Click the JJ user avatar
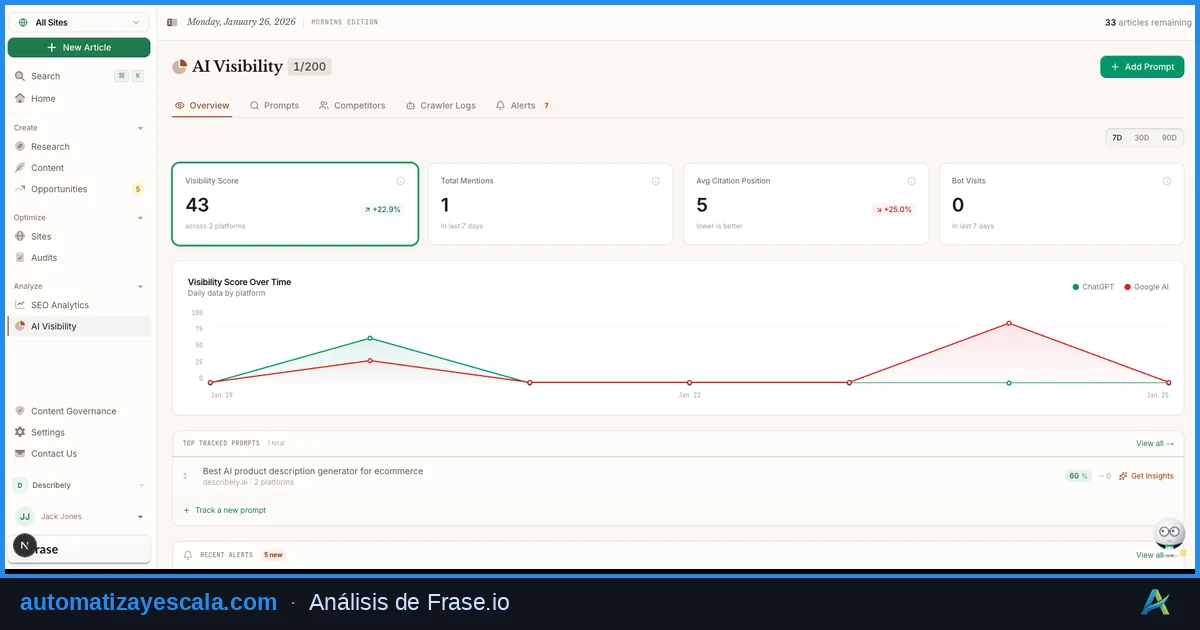1200x630 pixels. pos(25,517)
